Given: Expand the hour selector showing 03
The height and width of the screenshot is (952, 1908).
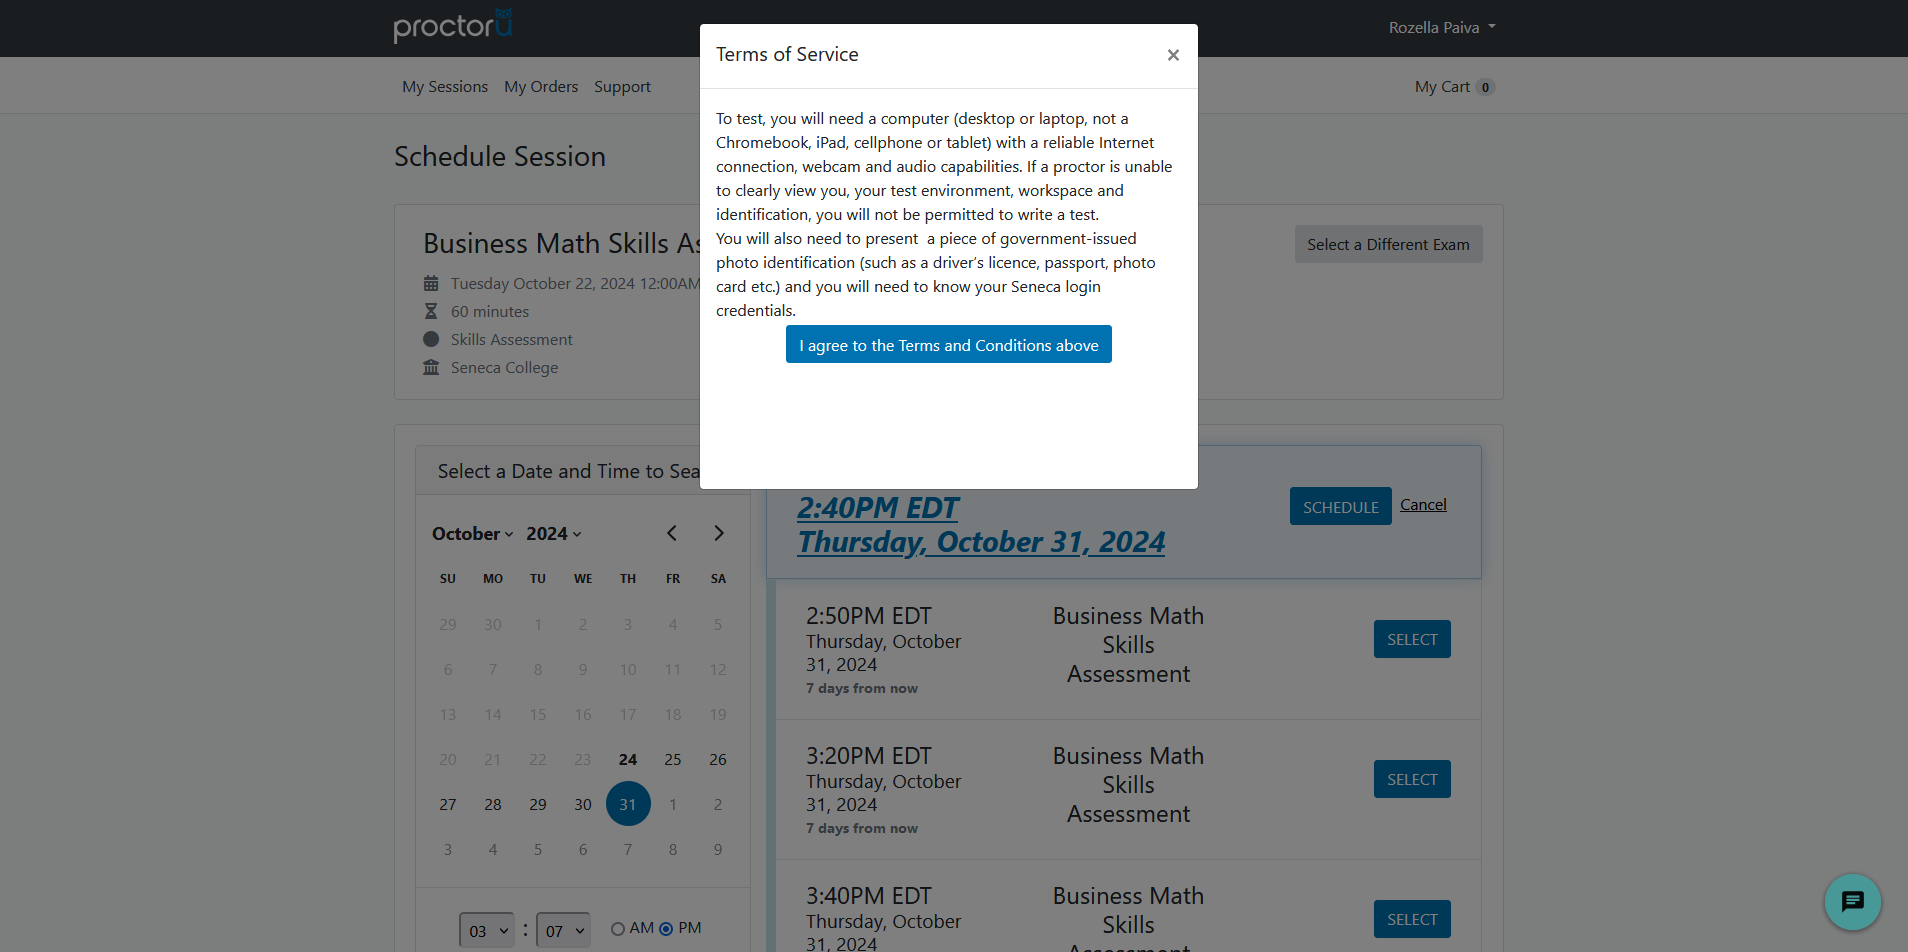Looking at the screenshot, I should tap(487, 931).
